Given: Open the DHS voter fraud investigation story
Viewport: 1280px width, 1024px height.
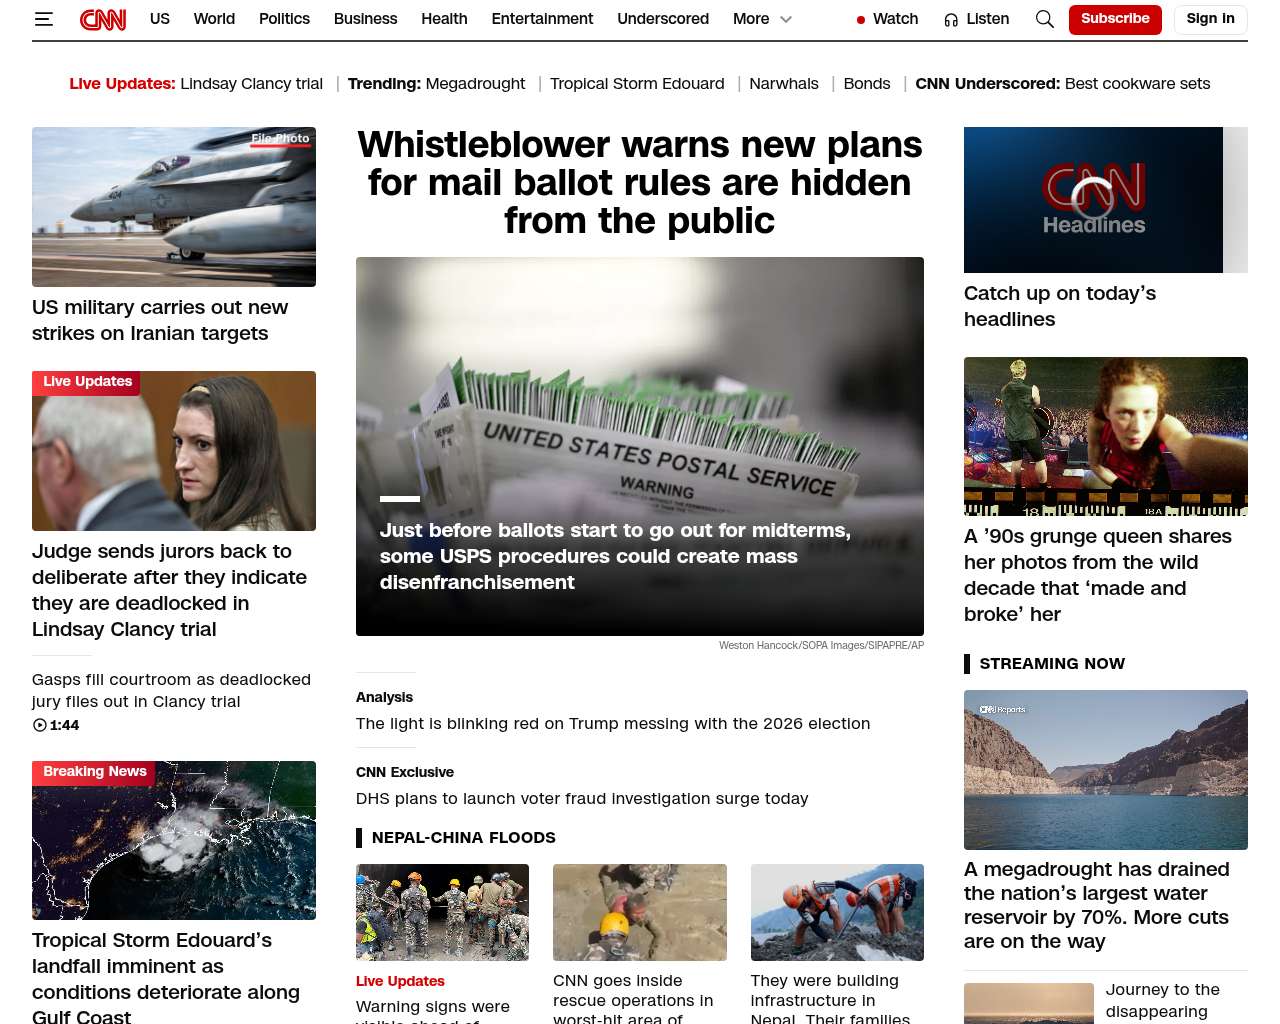Looking at the screenshot, I should [582, 798].
